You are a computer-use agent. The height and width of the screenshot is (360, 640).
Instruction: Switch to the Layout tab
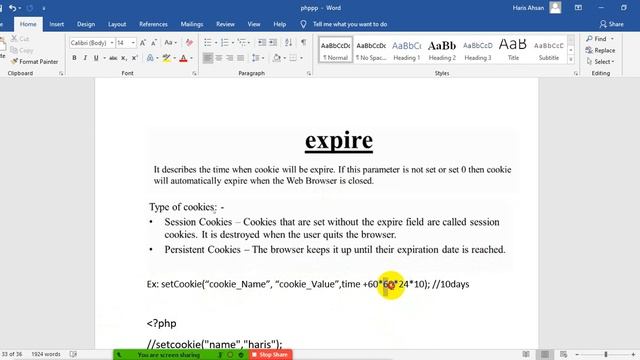[x=117, y=24]
